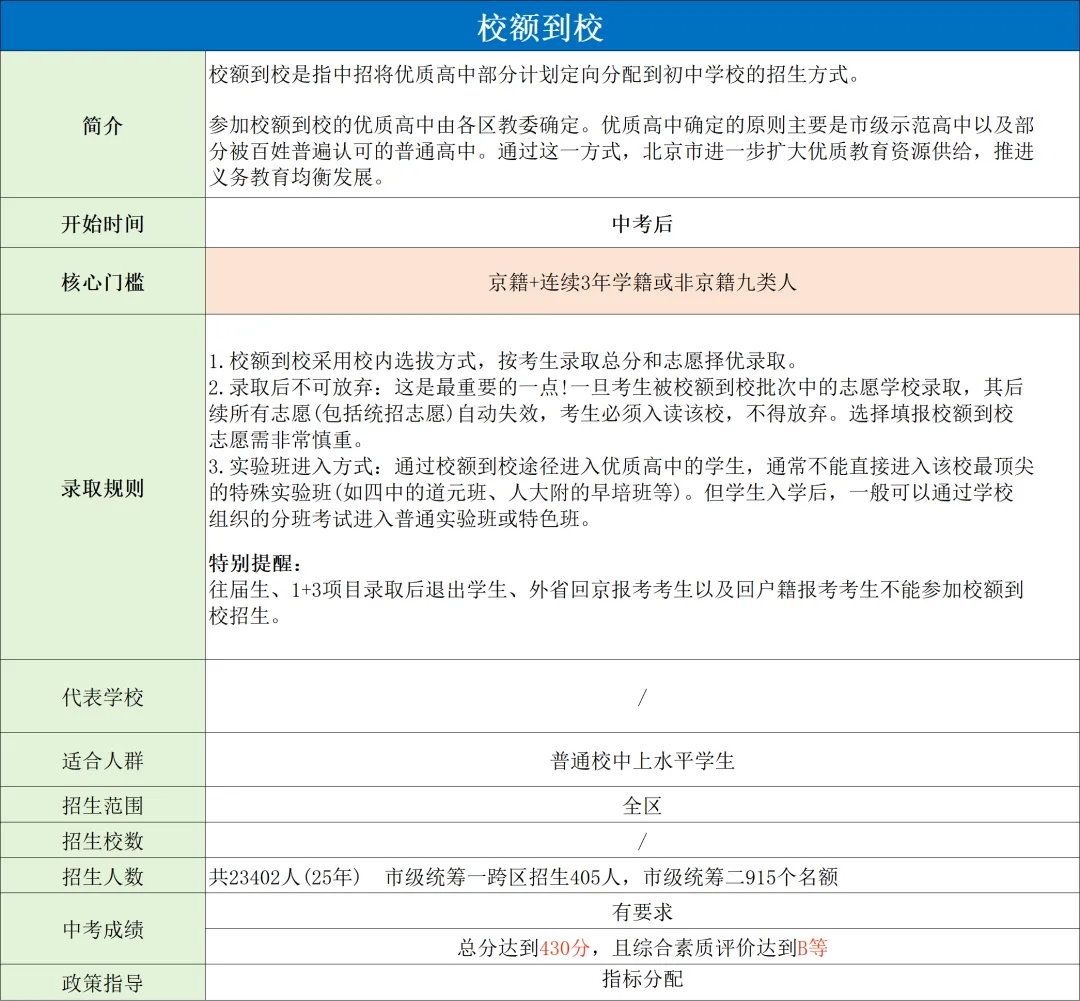The height and width of the screenshot is (1001, 1080).
Task: Select the slash in 代表学校 cell
Action: [x=641, y=698]
